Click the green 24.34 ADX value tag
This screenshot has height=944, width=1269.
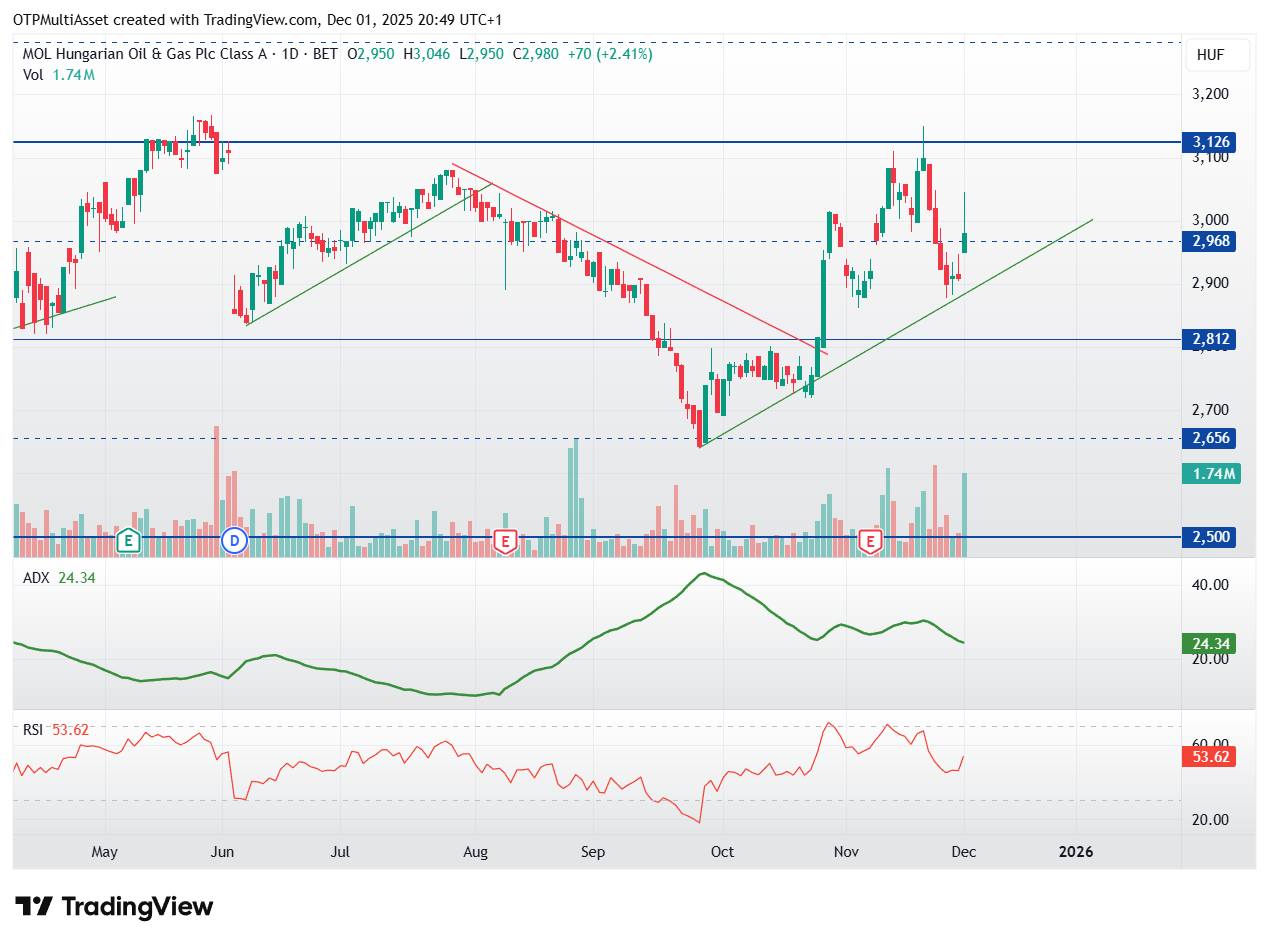point(1209,643)
